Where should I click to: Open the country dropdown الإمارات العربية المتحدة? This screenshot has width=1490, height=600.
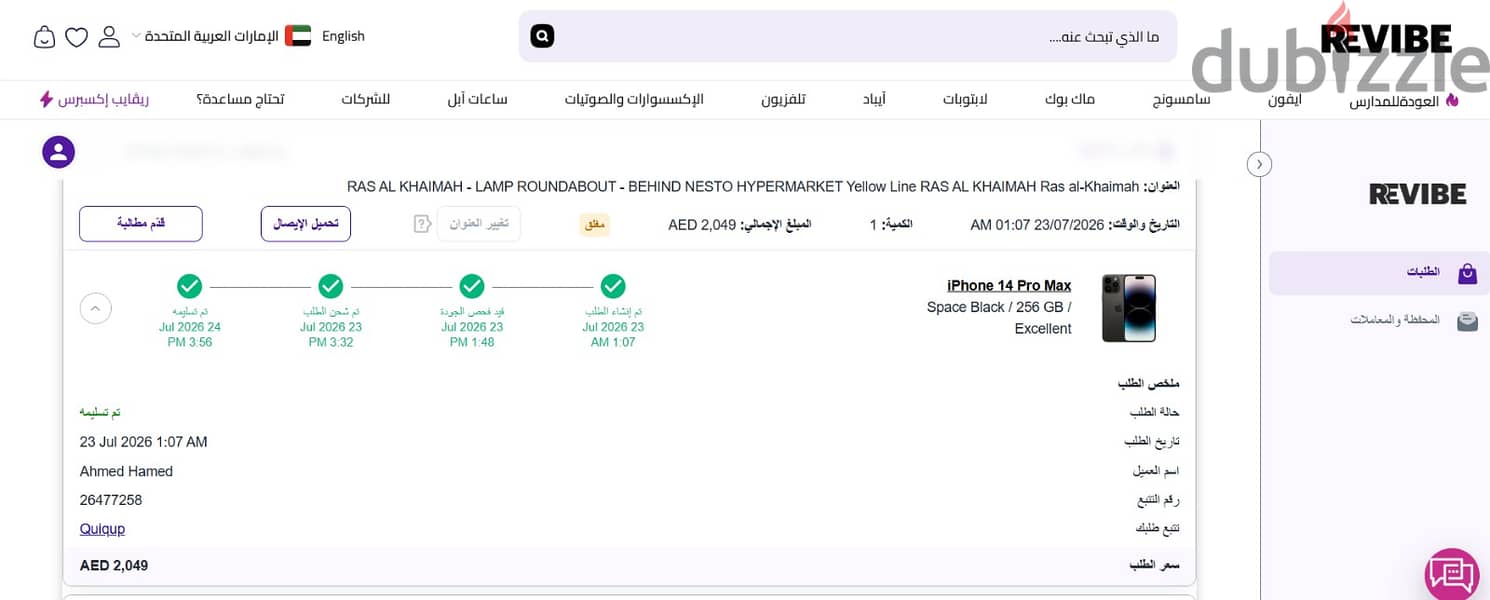tap(205, 36)
